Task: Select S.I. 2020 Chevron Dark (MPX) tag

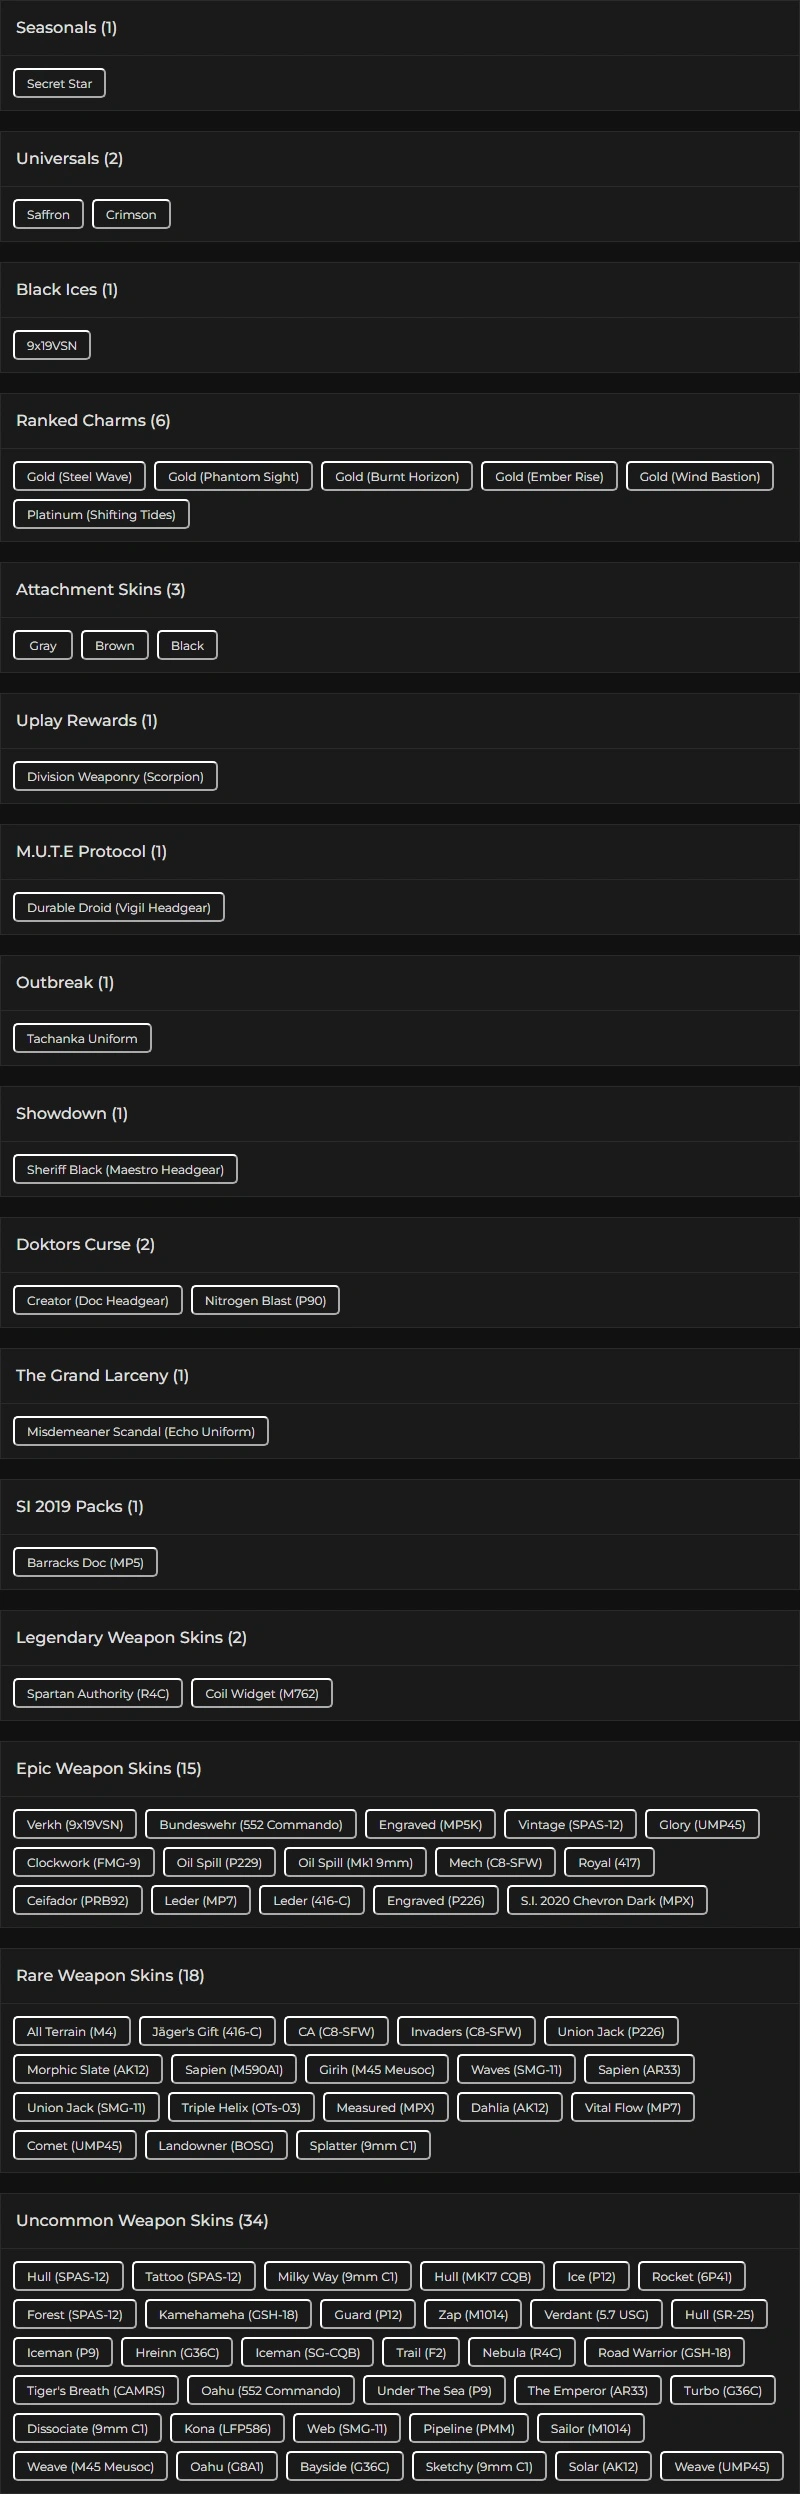Action: (x=607, y=1901)
